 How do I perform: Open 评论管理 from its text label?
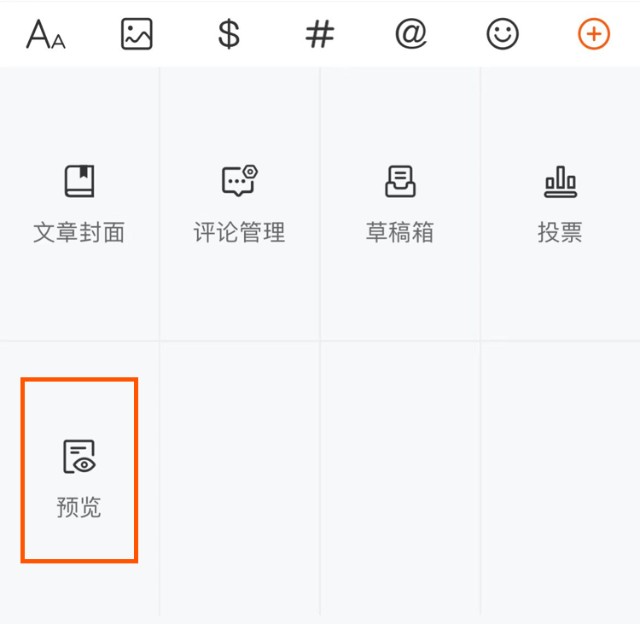click(240, 232)
